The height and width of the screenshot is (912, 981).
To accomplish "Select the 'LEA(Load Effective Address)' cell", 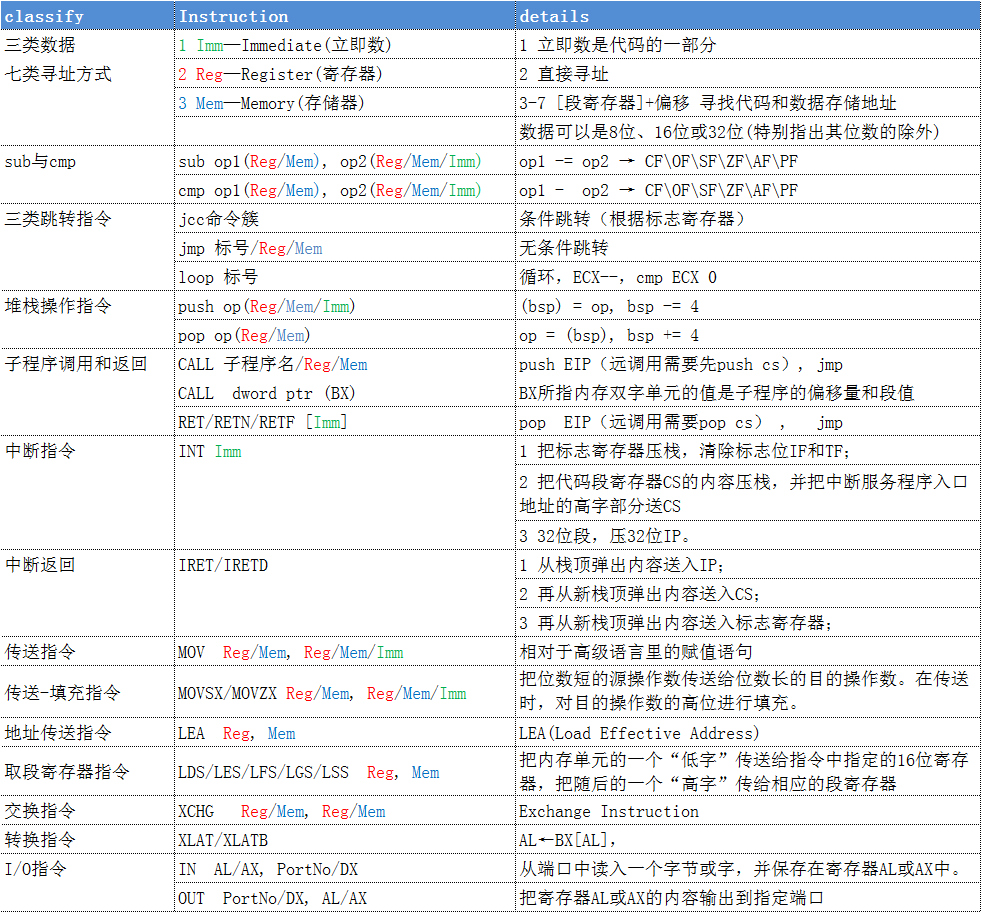I will coord(748,732).
